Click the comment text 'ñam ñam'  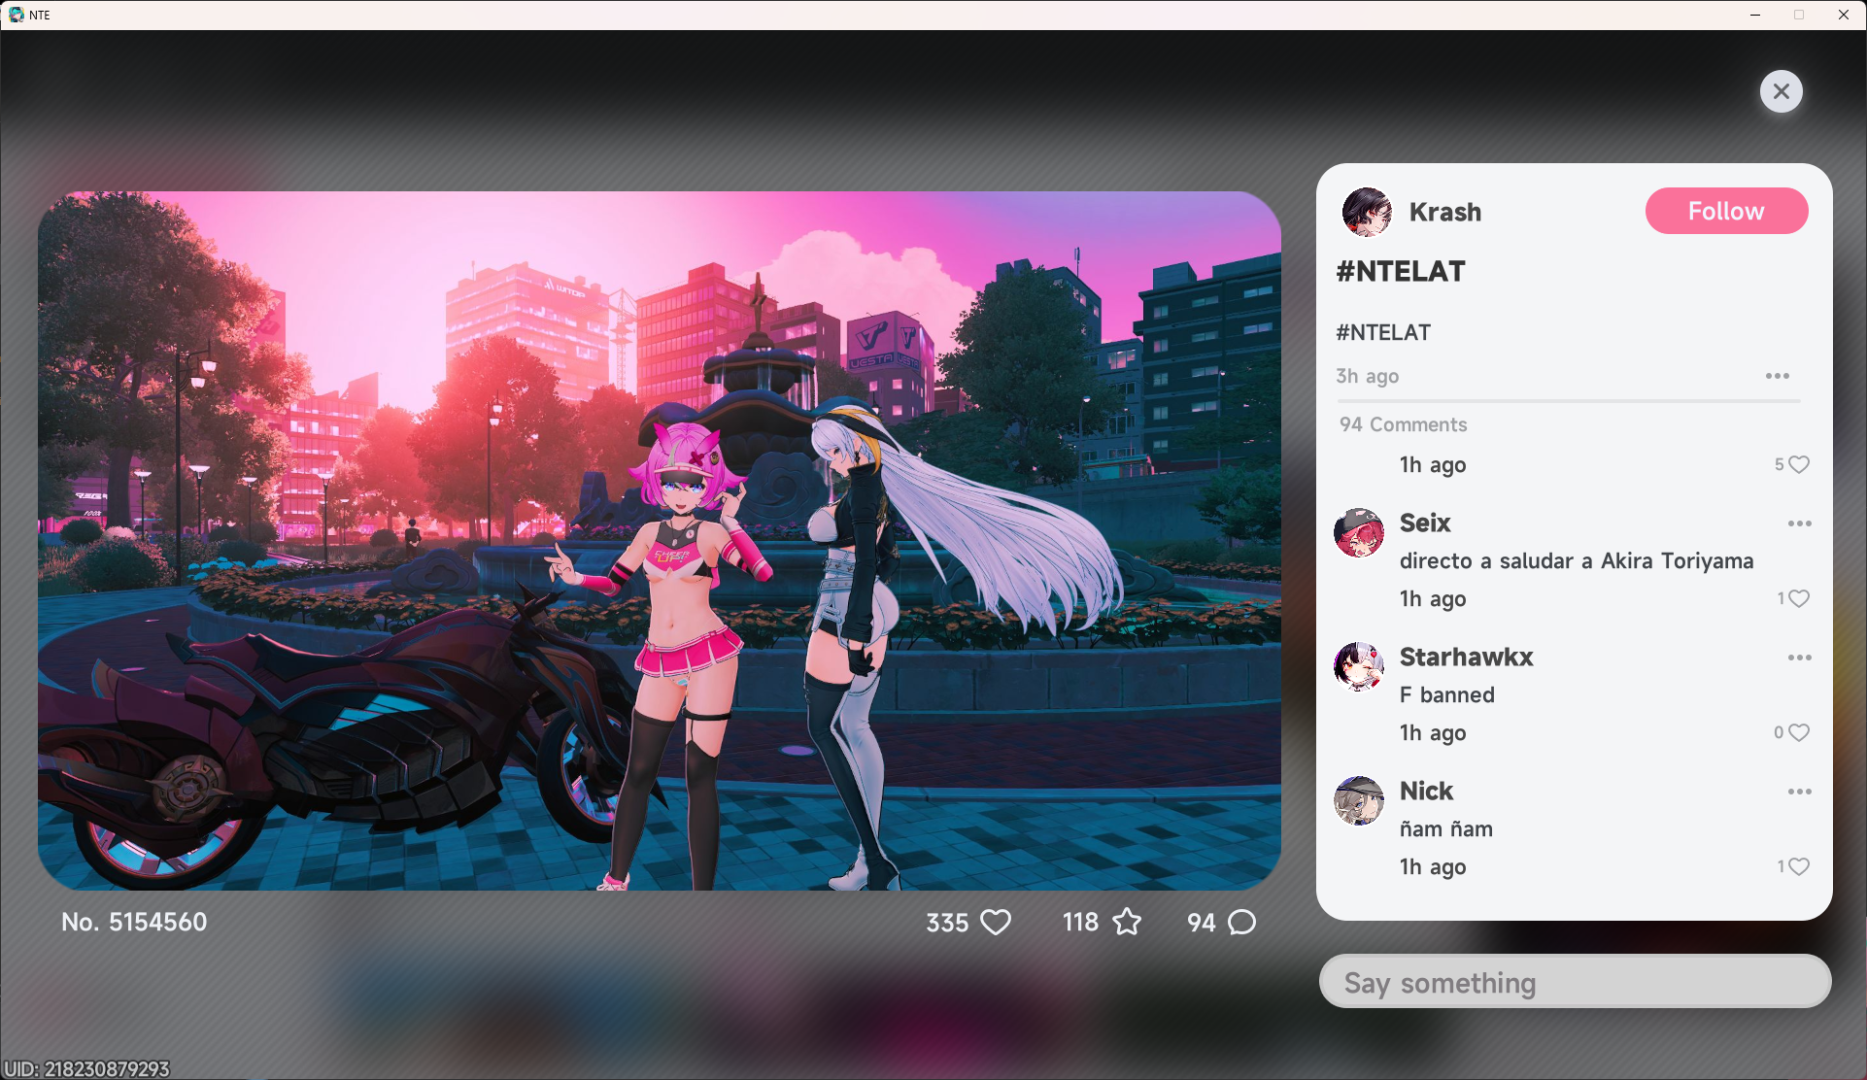click(1446, 829)
